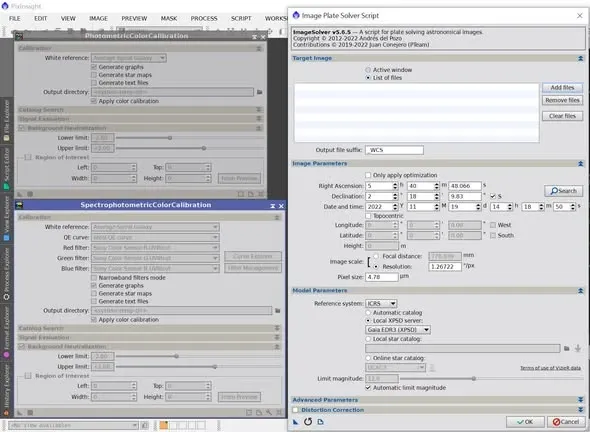Enable the Only apply optimization checkbox
Viewport: 590px width, 432px height.
click(x=368, y=175)
